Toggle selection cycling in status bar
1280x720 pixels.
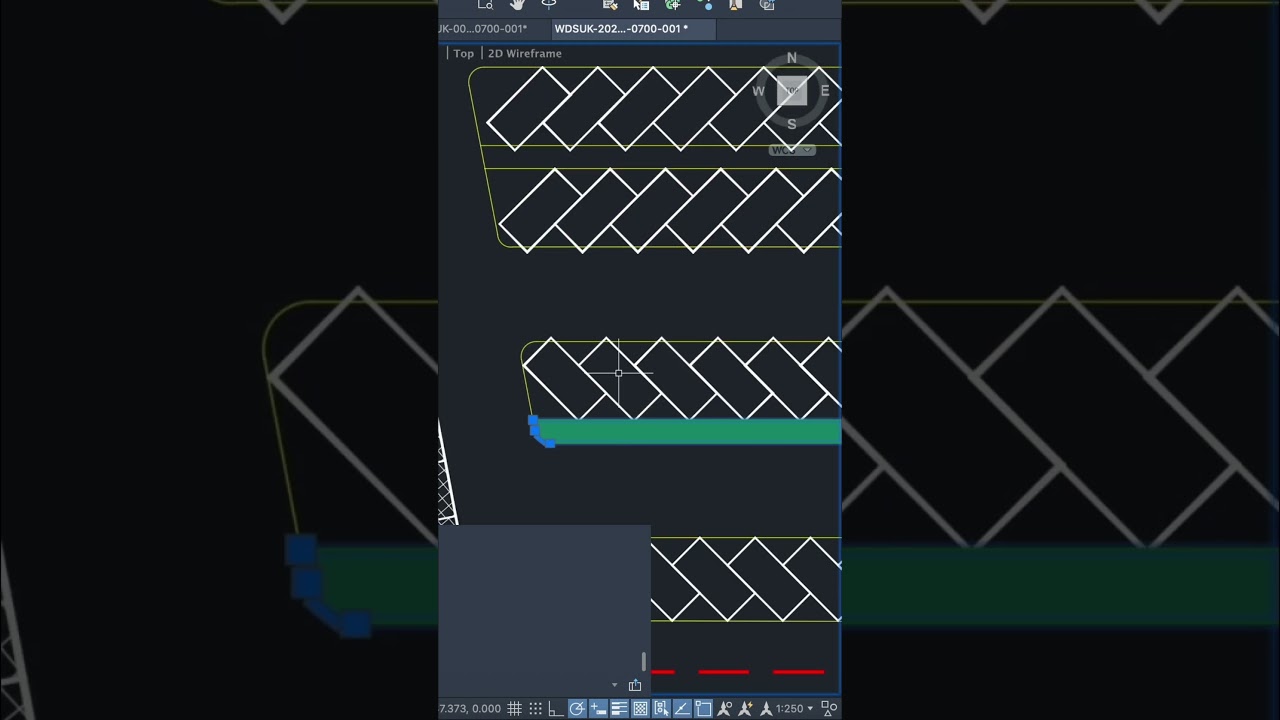tap(661, 709)
